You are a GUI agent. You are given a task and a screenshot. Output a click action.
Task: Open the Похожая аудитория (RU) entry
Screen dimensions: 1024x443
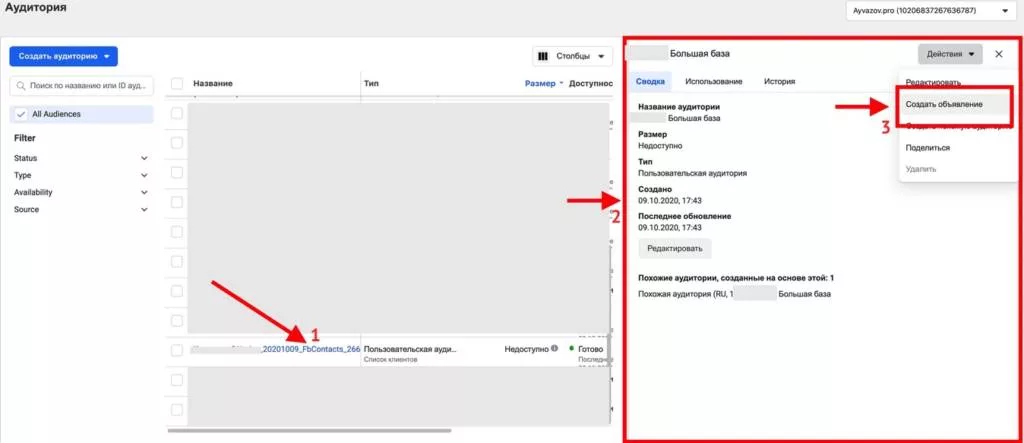pyautogui.click(x=735, y=295)
